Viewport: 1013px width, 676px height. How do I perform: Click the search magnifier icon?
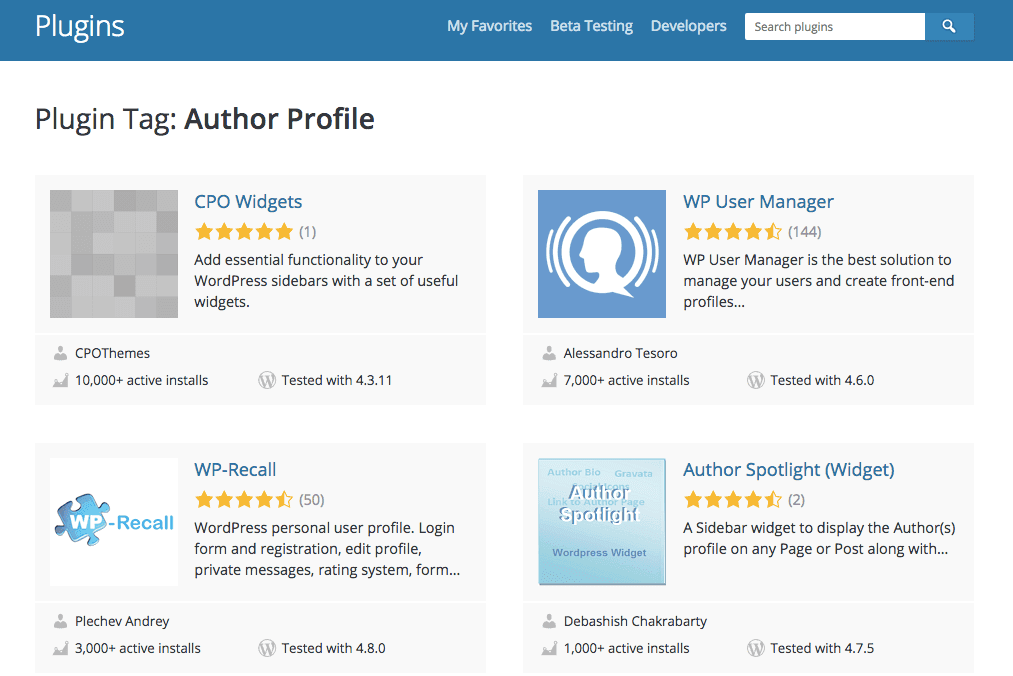[948, 26]
